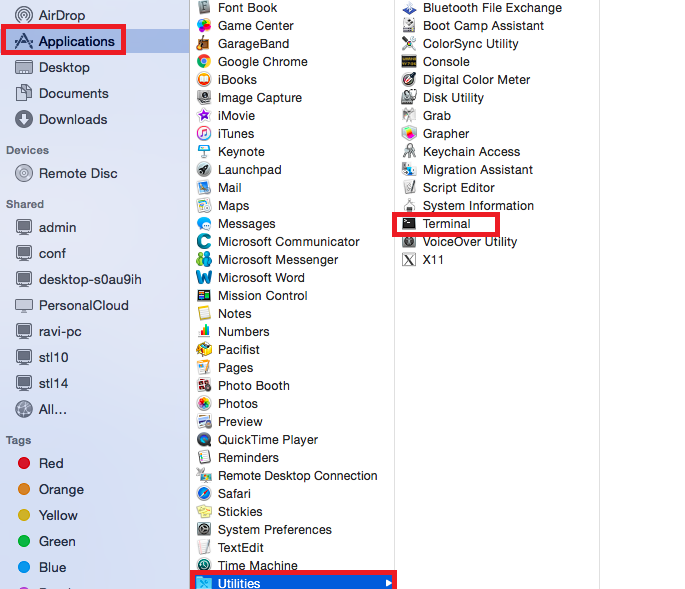This screenshot has height=589, width=685.
Task: Select the Game Center icon
Action: click(204, 26)
